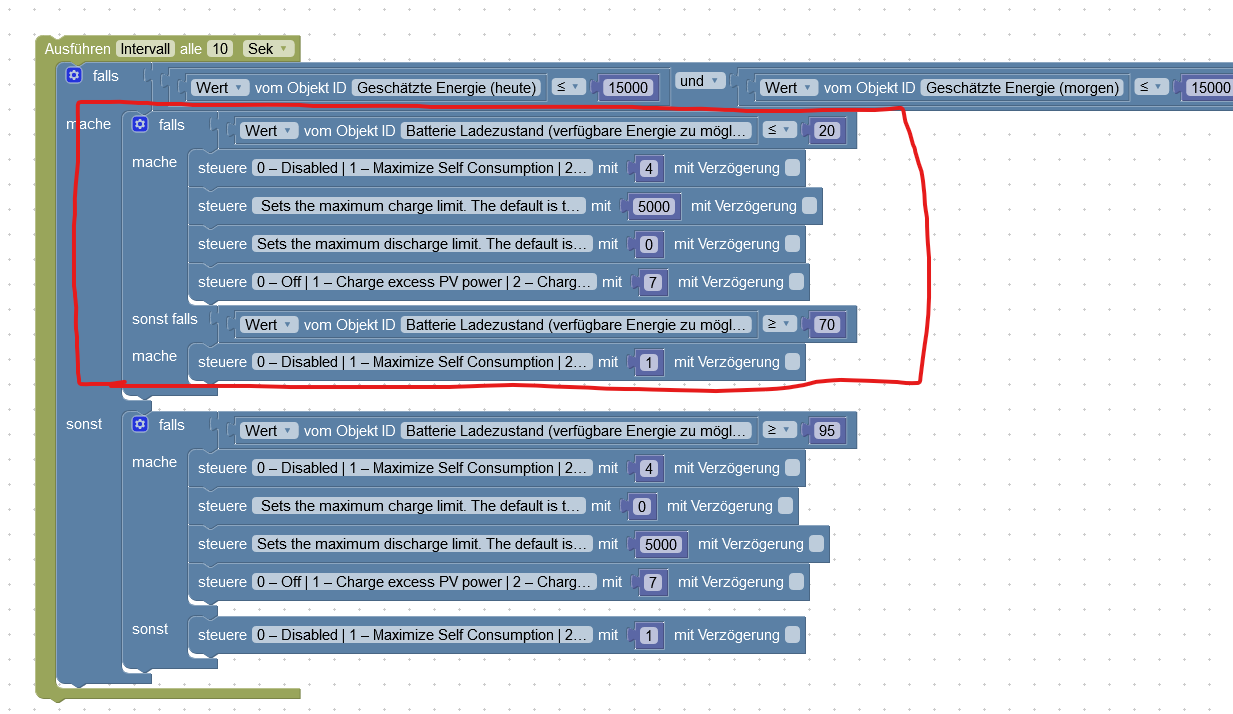The height and width of the screenshot is (714, 1233).
Task: Edit value 4 in Disabled row under ≥ 95
Action: click(649, 469)
